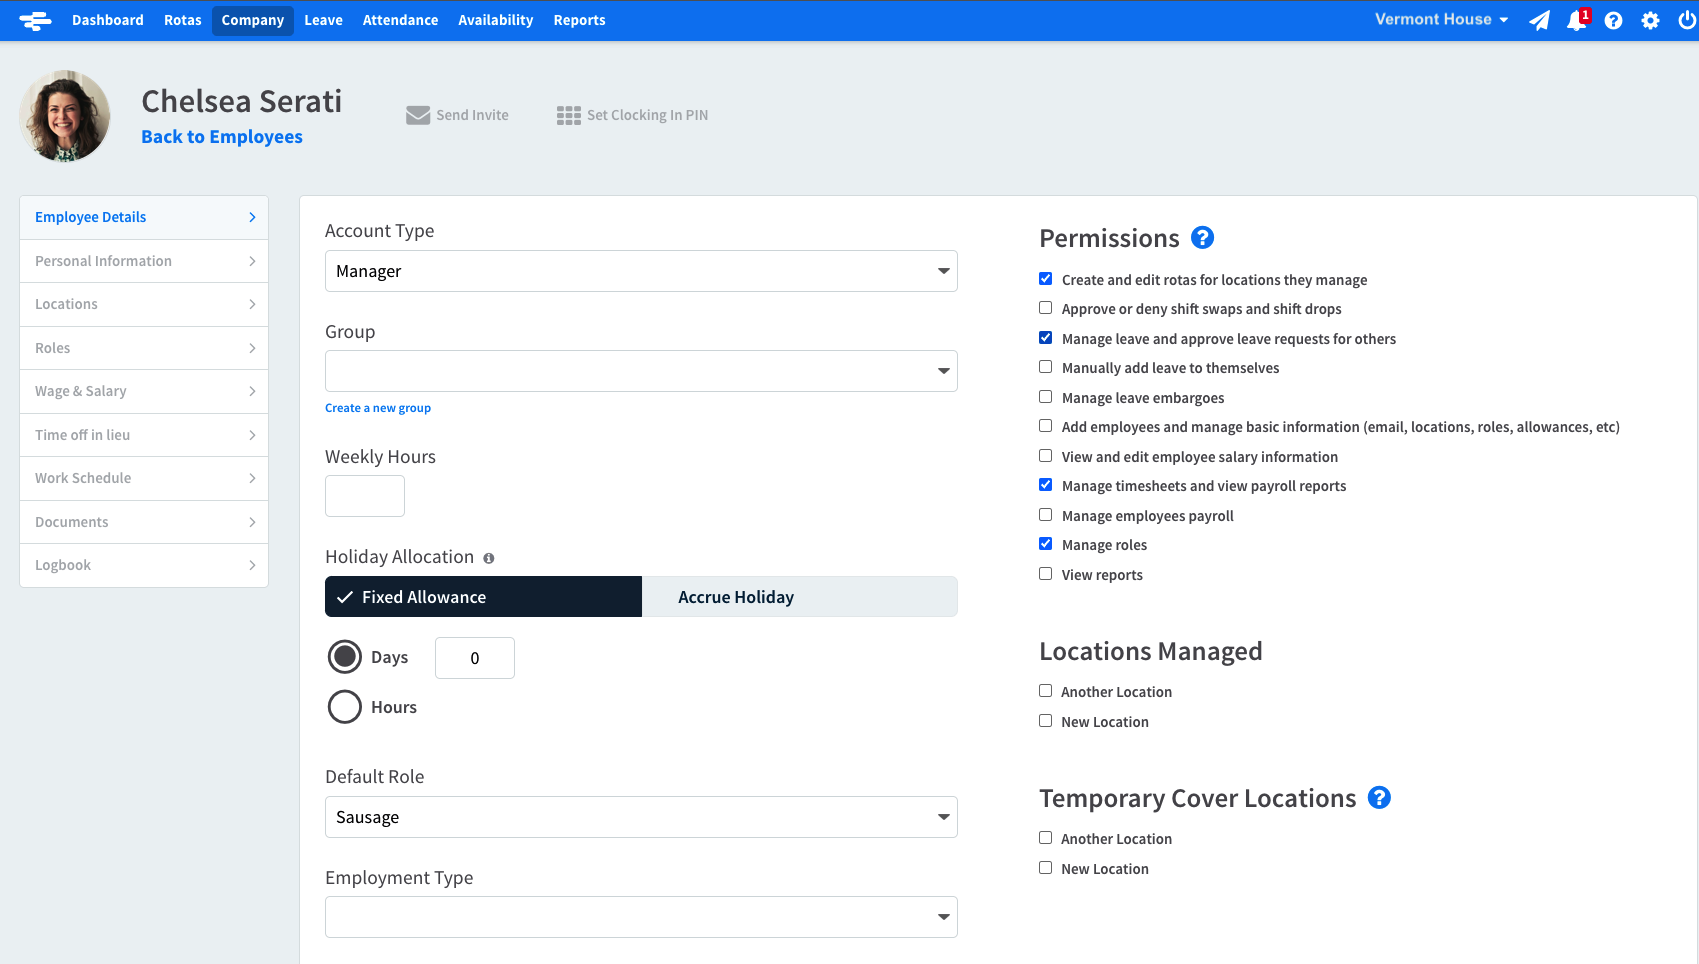Image resolution: width=1699 pixels, height=964 pixels.
Task: Click the RotaCloud logo
Action: pyautogui.click(x=35, y=20)
